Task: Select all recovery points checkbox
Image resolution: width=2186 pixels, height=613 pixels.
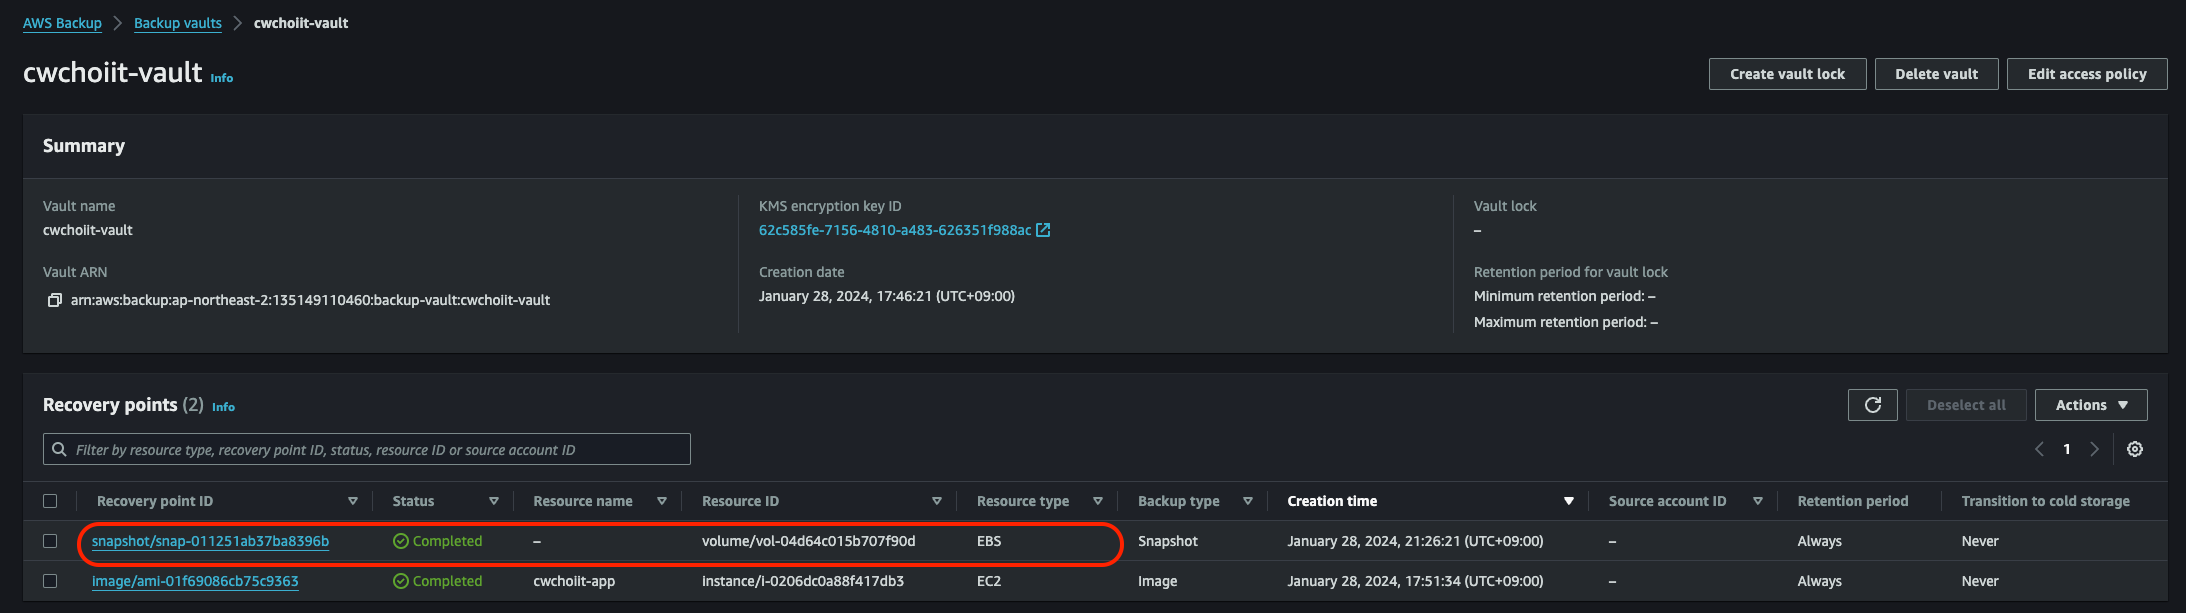Action: coord(50,501)
